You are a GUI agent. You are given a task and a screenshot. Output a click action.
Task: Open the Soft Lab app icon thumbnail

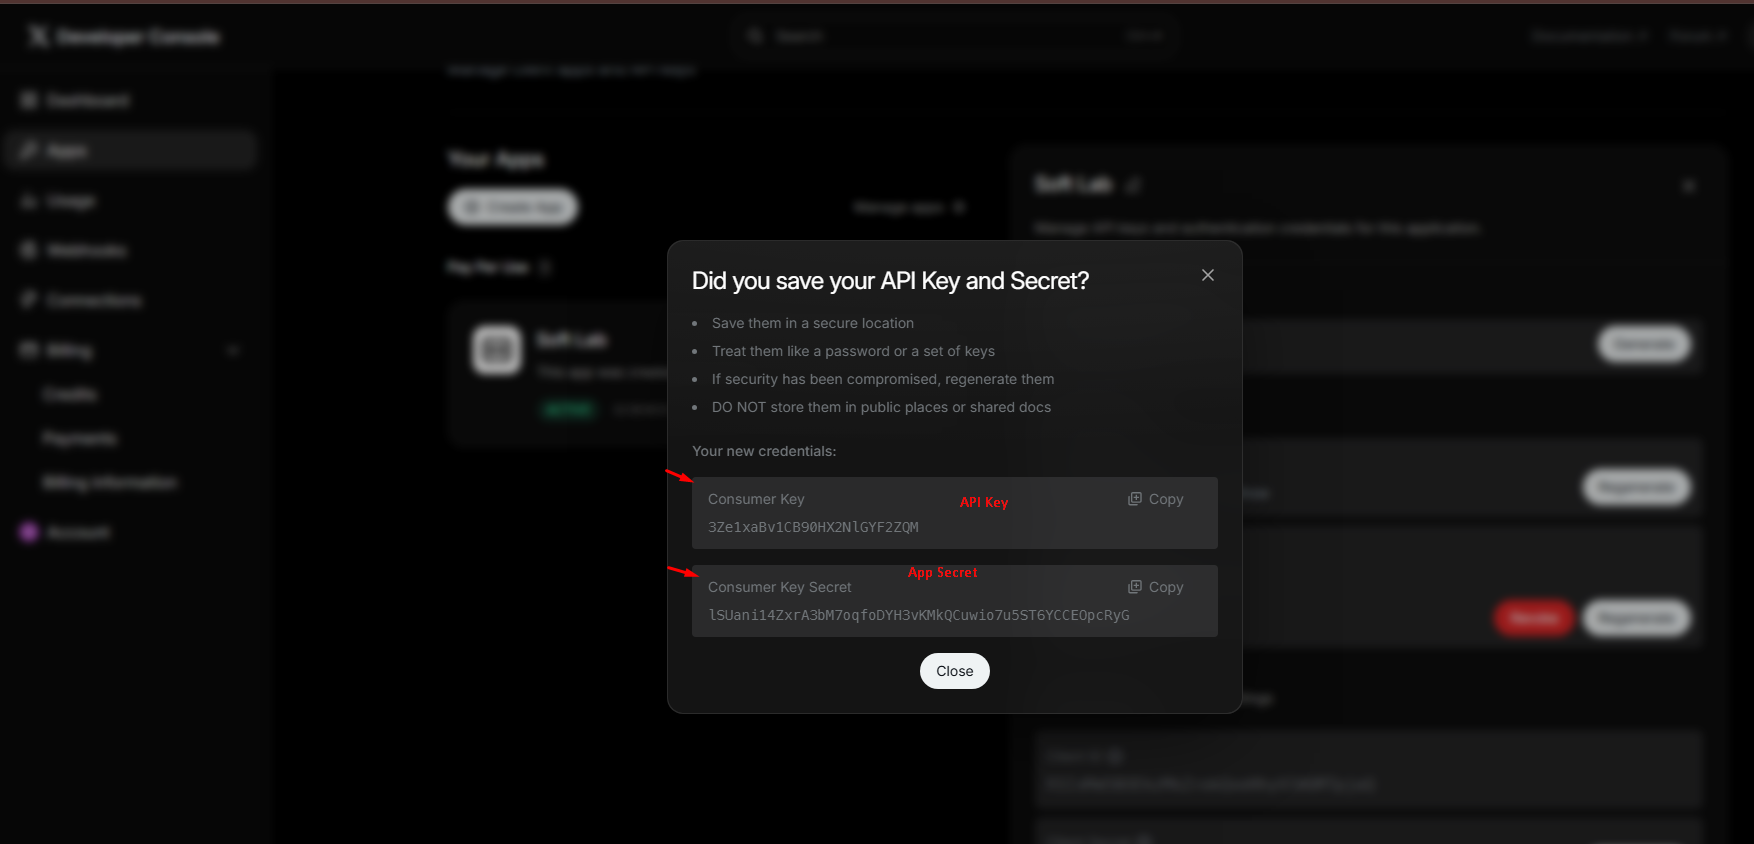tap(497, 350)
